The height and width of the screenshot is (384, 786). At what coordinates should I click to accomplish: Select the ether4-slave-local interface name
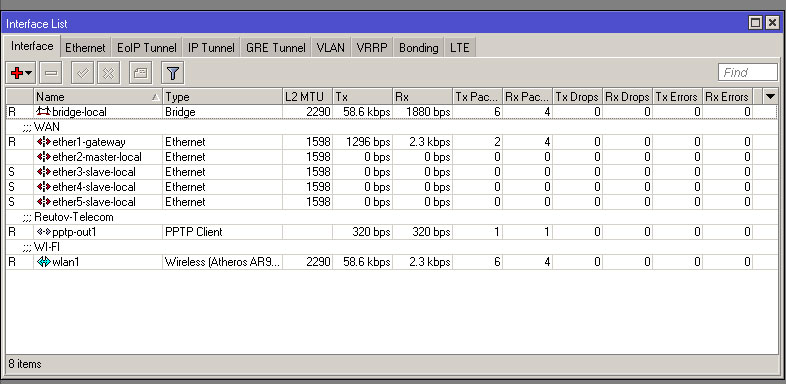coord(94,187)
